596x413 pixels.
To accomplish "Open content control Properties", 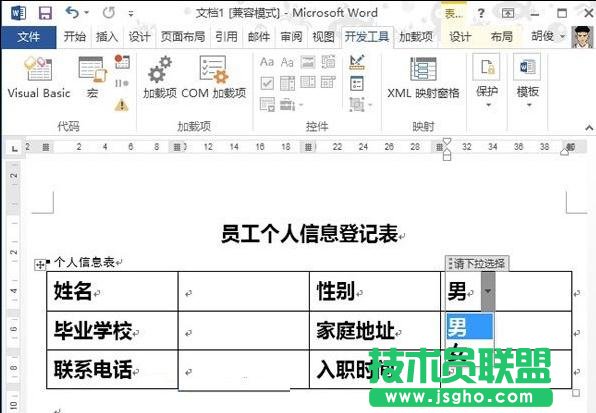I will [x=357, y=84].
